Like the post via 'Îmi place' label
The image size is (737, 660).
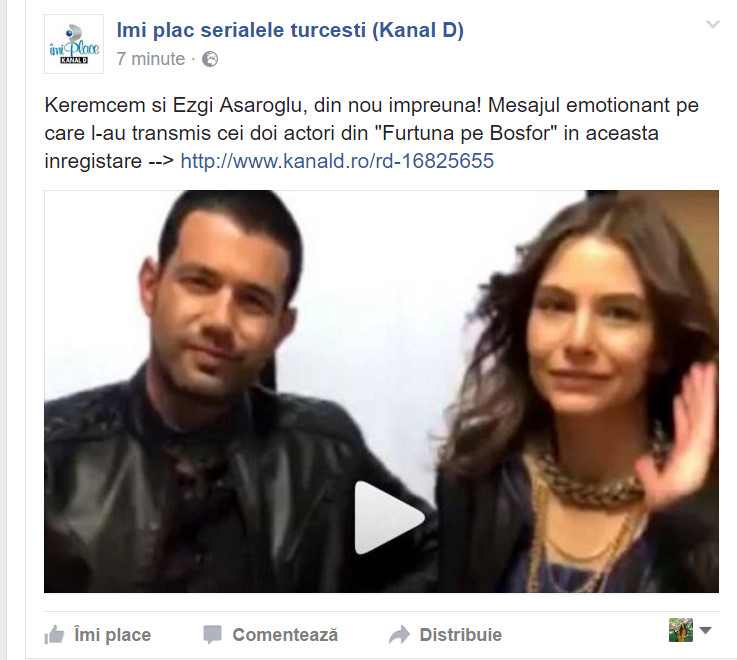[x=112, y=635]
